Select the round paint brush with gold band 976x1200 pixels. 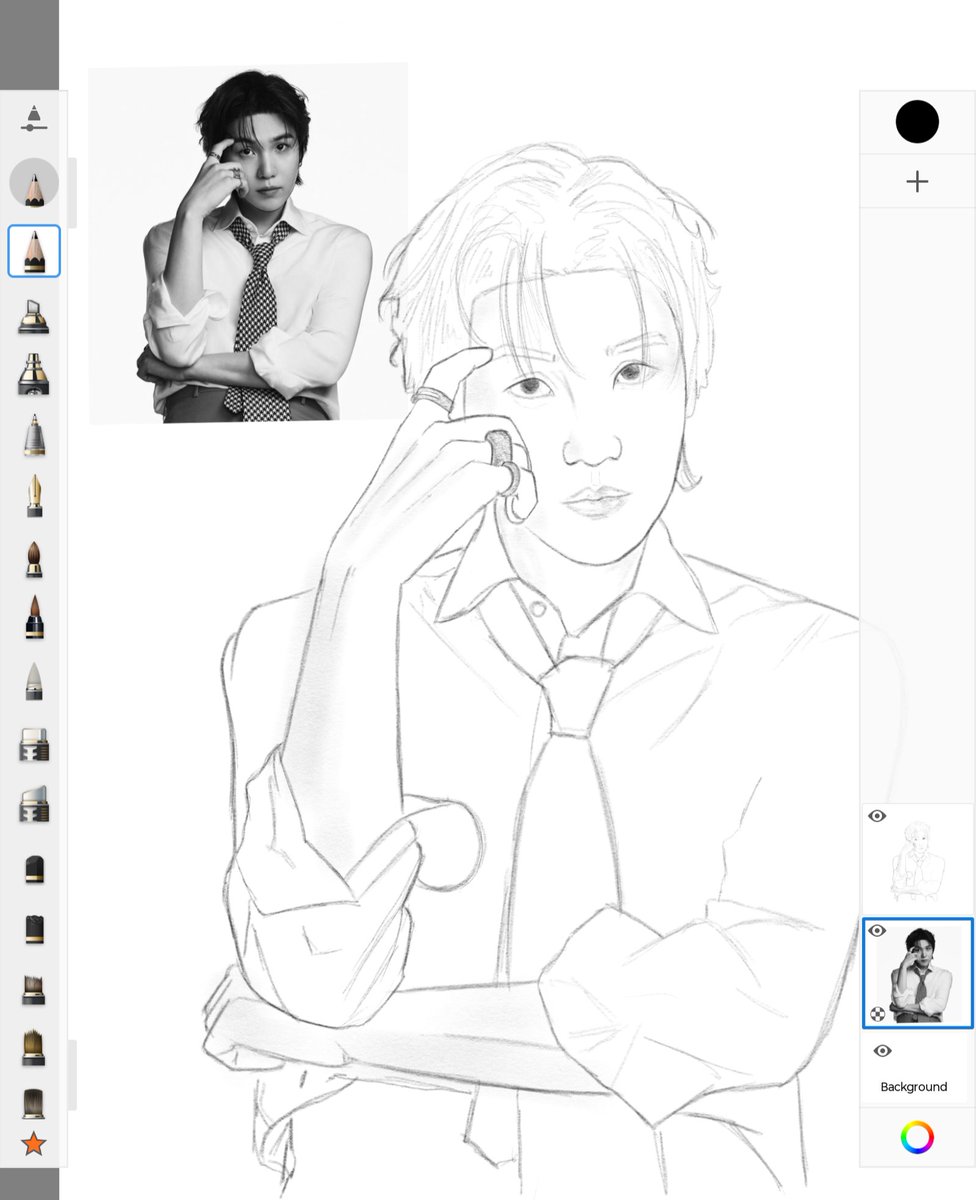pyautogui.click(x=34, y=558)
